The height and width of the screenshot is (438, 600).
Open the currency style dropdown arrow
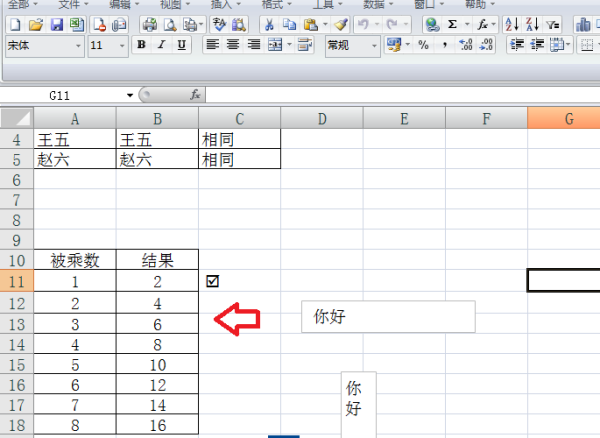coord(408,46)
